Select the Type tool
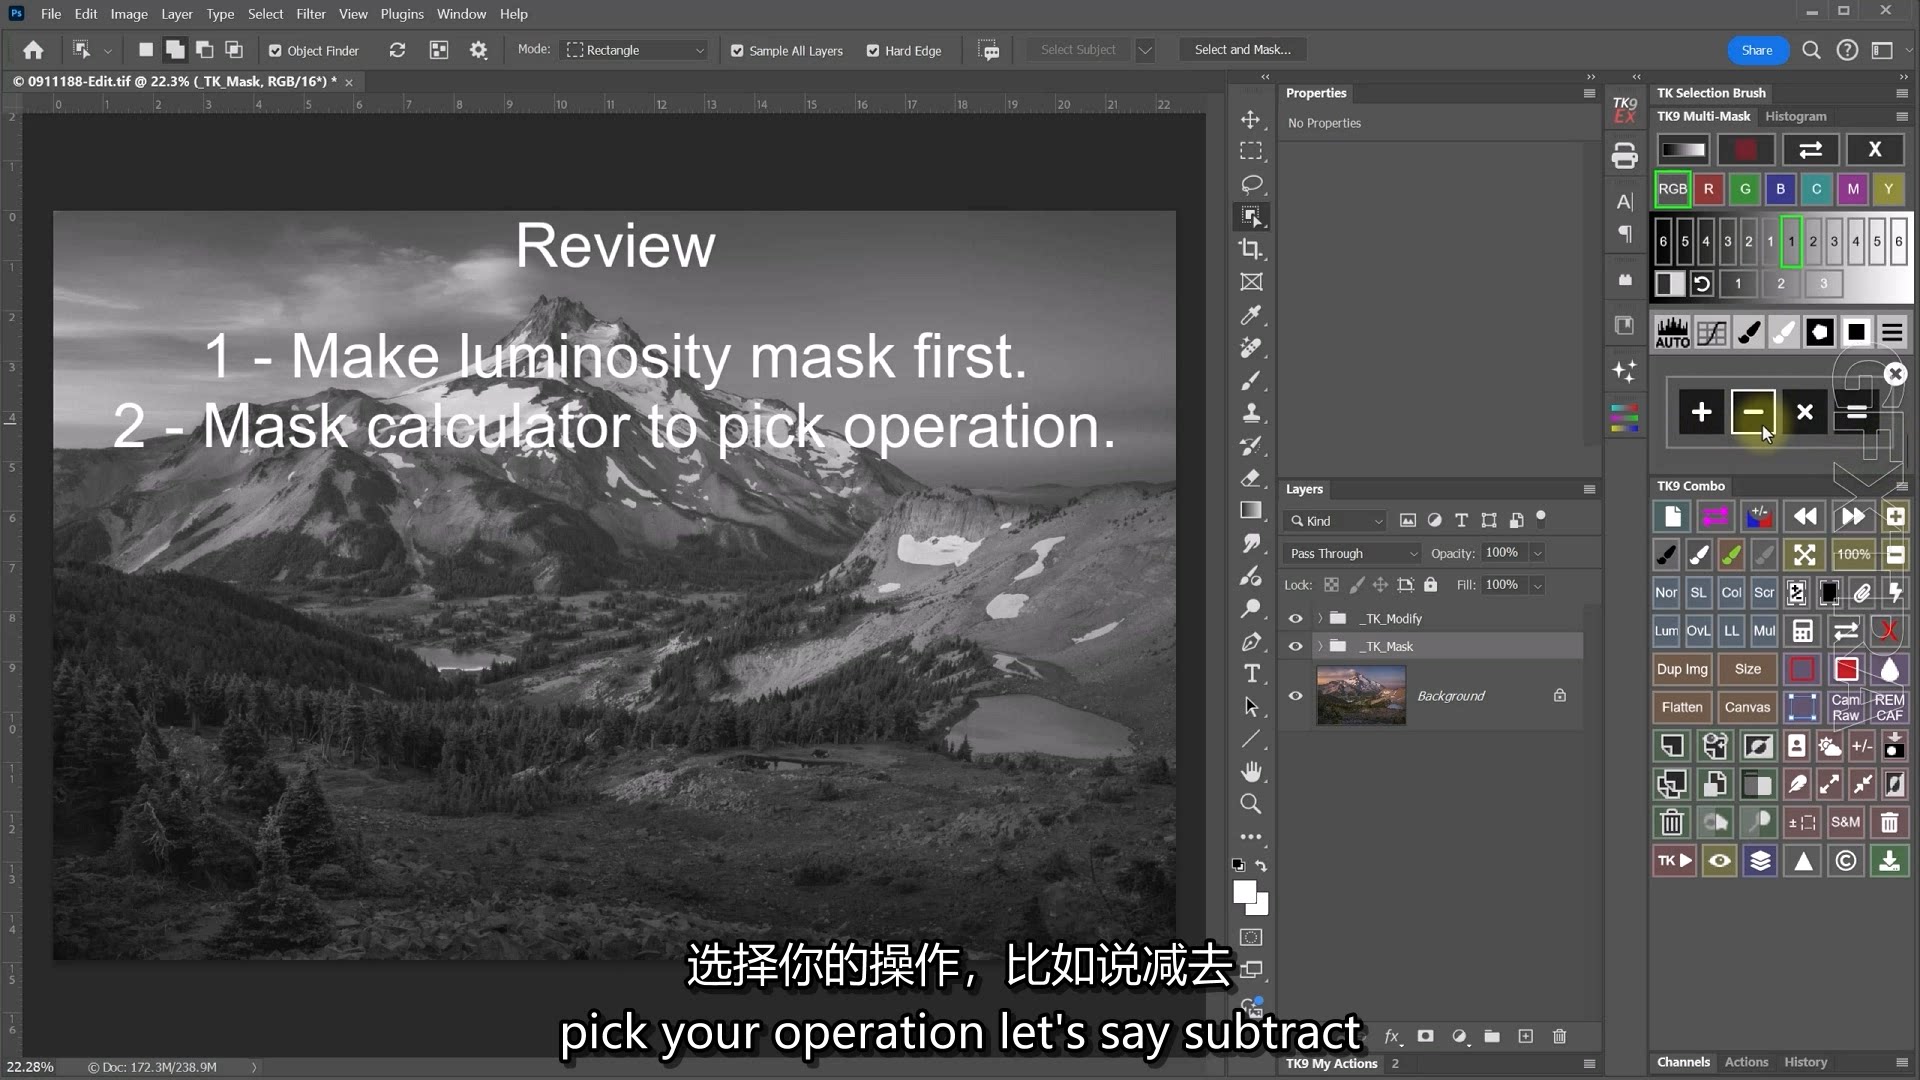The image size is (1920, 1080). point(1251,674)
